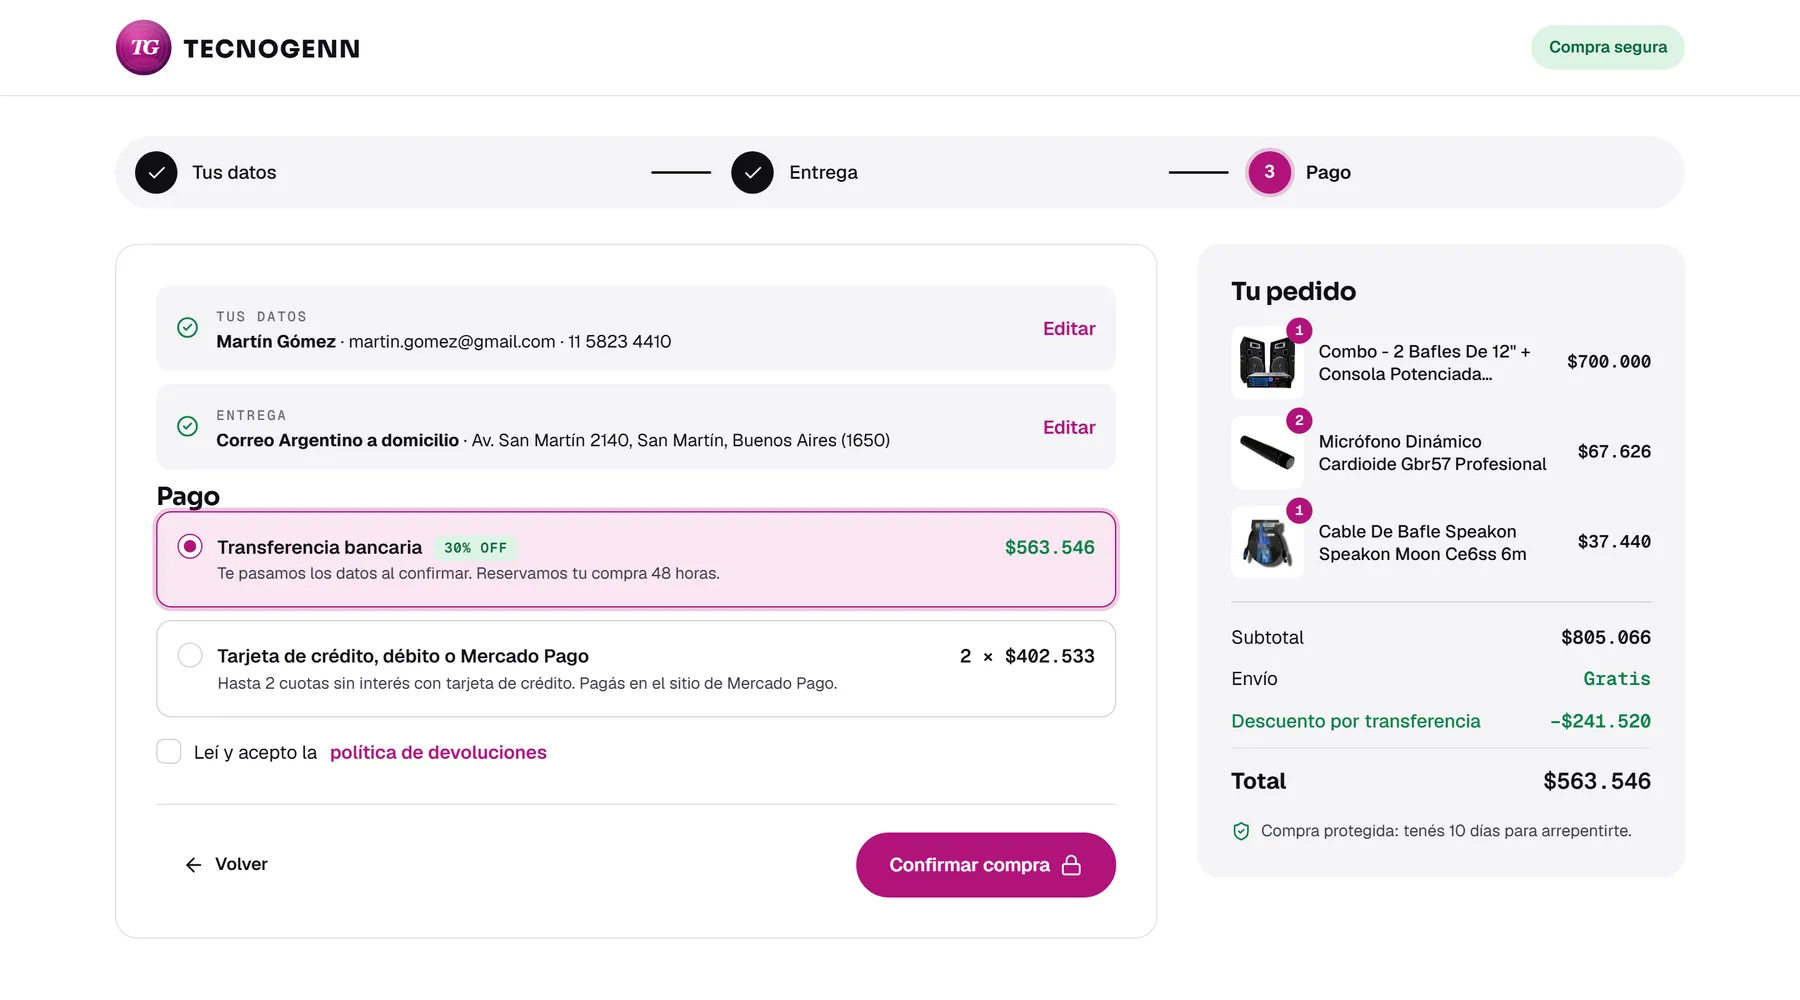Click the Total $563.546 amount in summary
Screen dimensions: 1800x1000
pos(1597,781)
